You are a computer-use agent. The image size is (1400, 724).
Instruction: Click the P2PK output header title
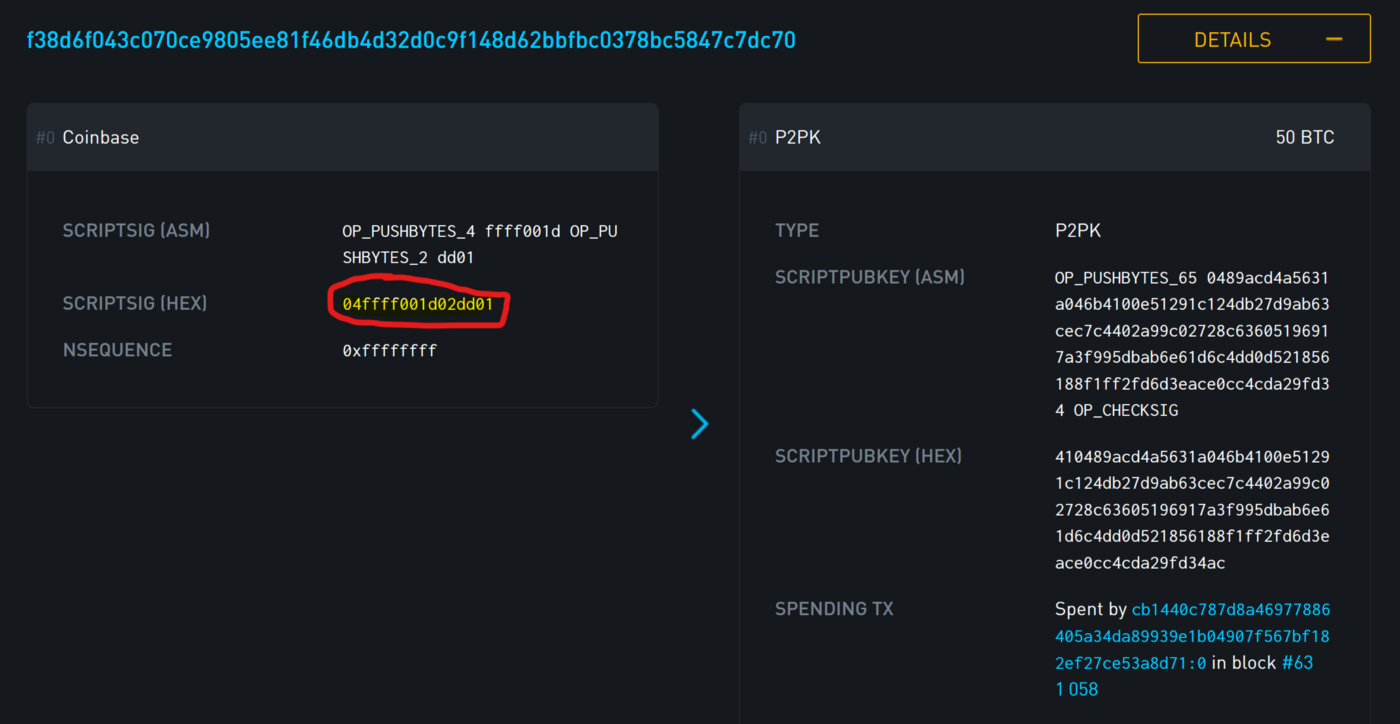(798, 138)
